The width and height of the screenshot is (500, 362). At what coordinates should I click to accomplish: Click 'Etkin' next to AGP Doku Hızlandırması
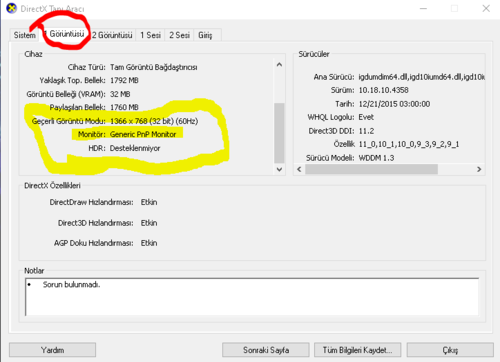[x=149, y=243]
